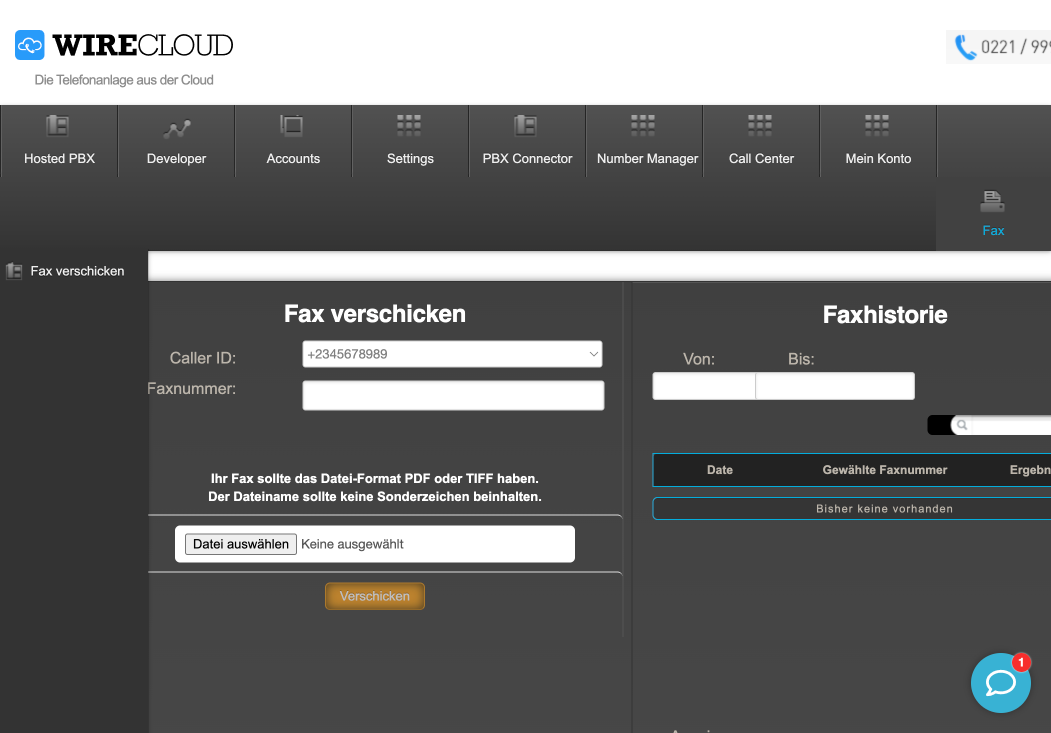Click the Fax printer icon
This screenshot has width=1051, height=733.
pos(992,201)
